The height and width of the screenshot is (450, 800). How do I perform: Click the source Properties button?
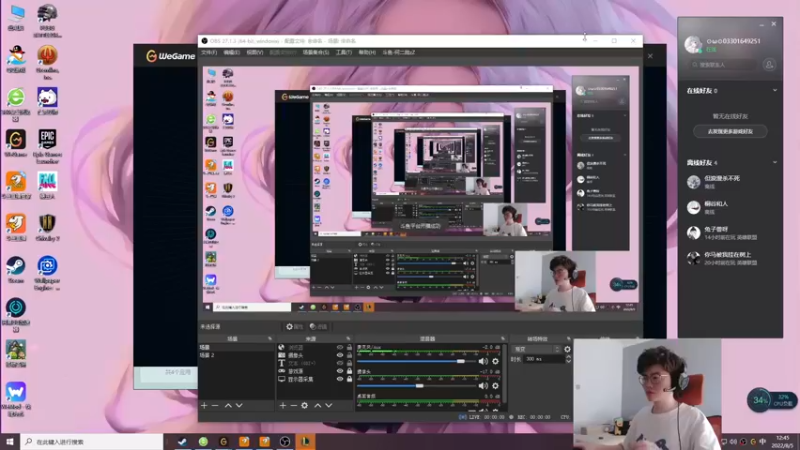(x=294, y=327)
